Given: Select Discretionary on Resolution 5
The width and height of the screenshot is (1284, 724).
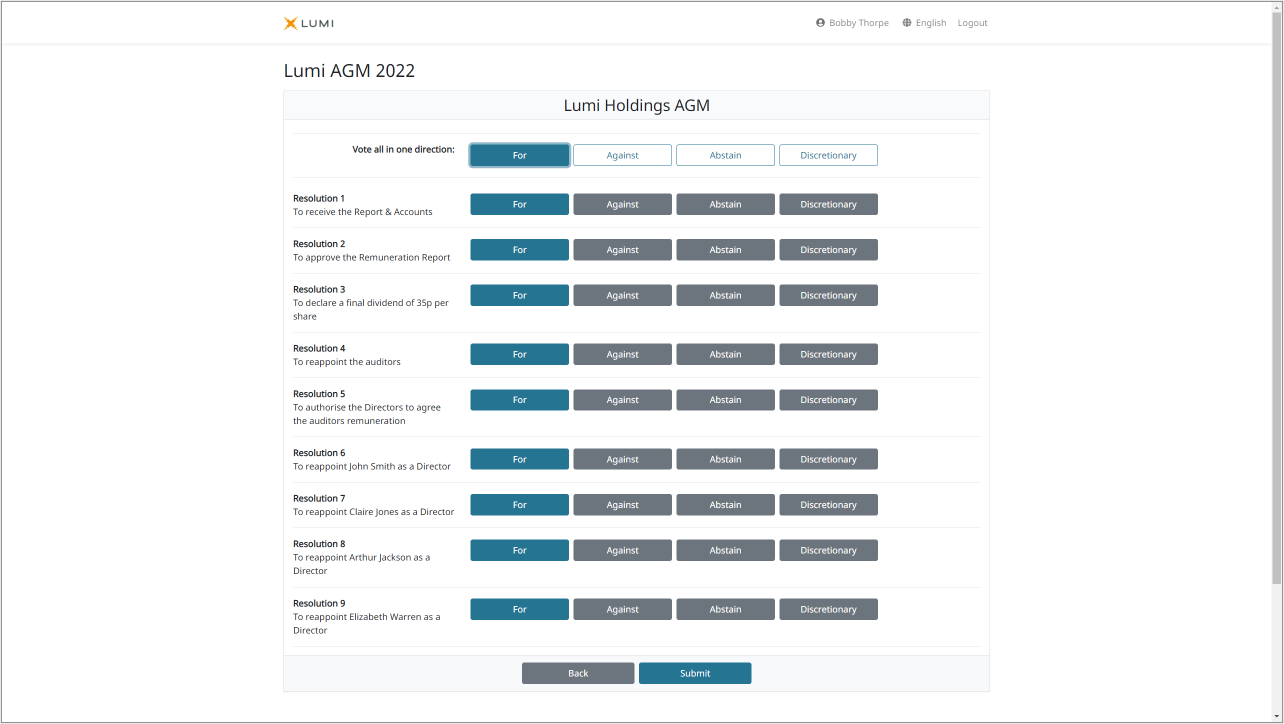Looking at the screenshot, I should (829, 400).
